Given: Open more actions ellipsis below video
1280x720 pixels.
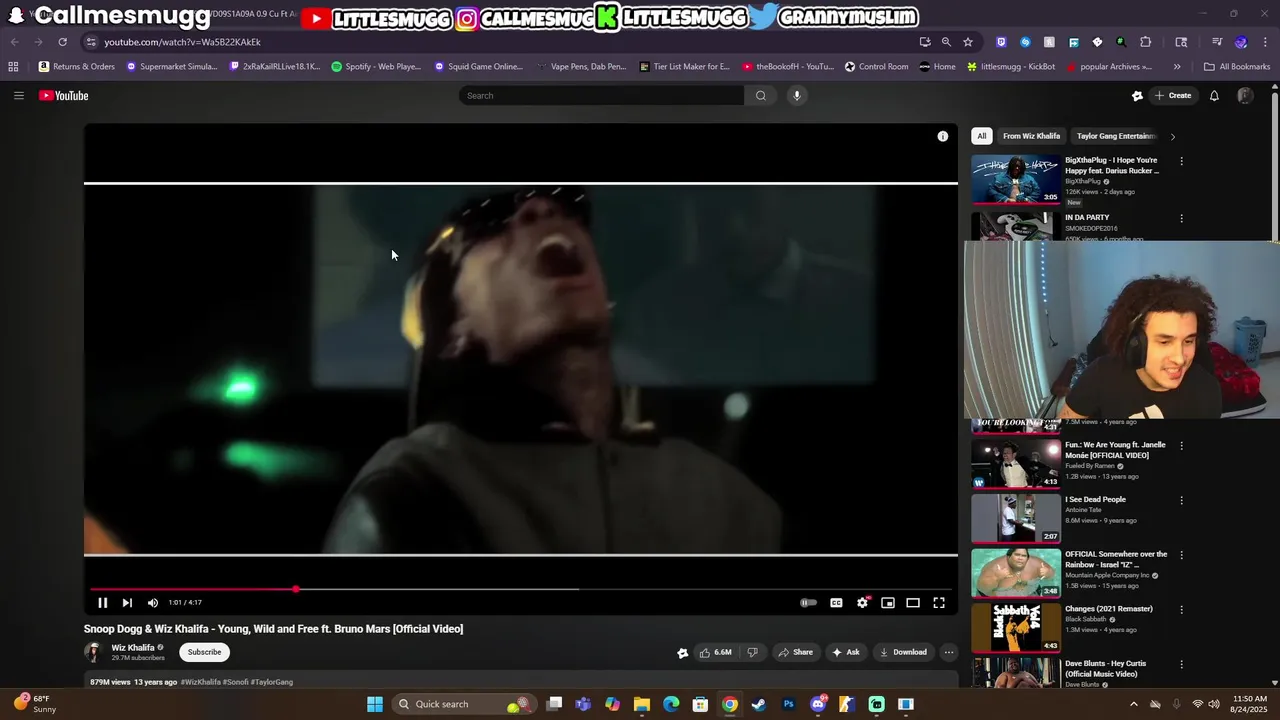Looking at the screenshot, I should tap(949, 652).
